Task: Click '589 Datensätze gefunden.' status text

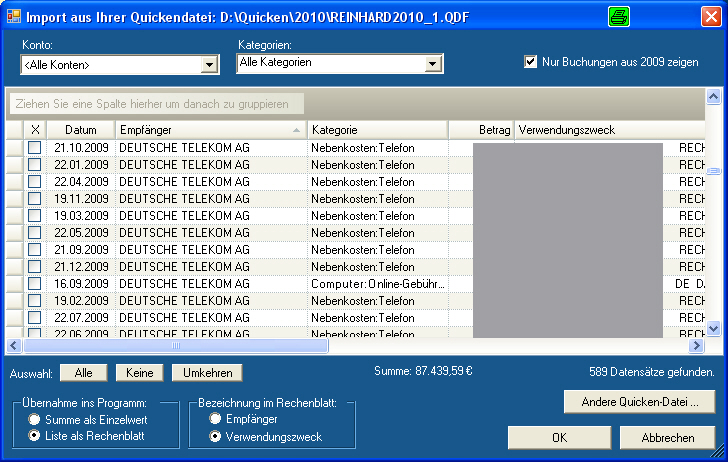Action: 652,372
